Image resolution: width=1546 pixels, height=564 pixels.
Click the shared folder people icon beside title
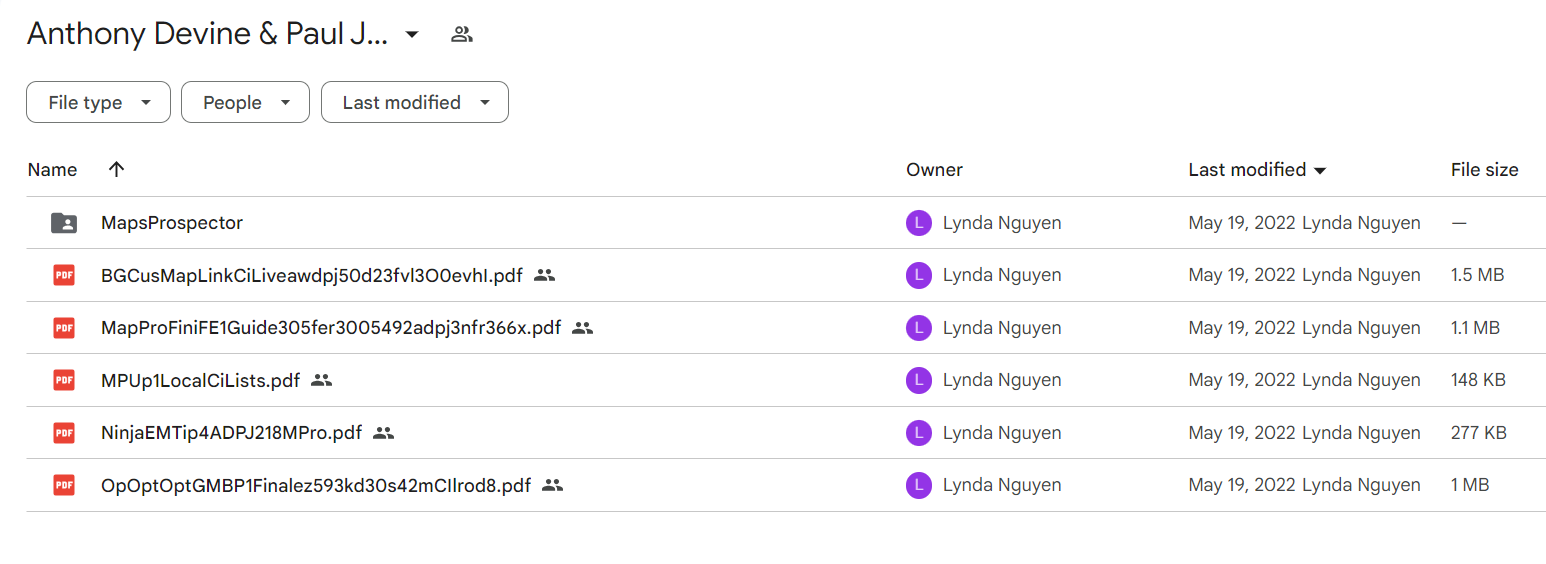point(461,34)
